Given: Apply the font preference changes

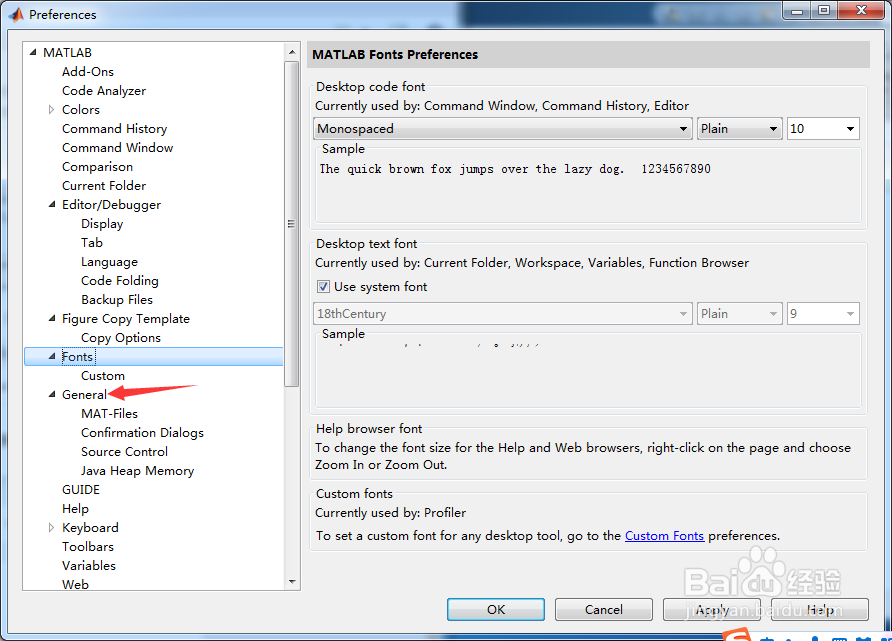Looking at the screenshot, I should 712,609.
